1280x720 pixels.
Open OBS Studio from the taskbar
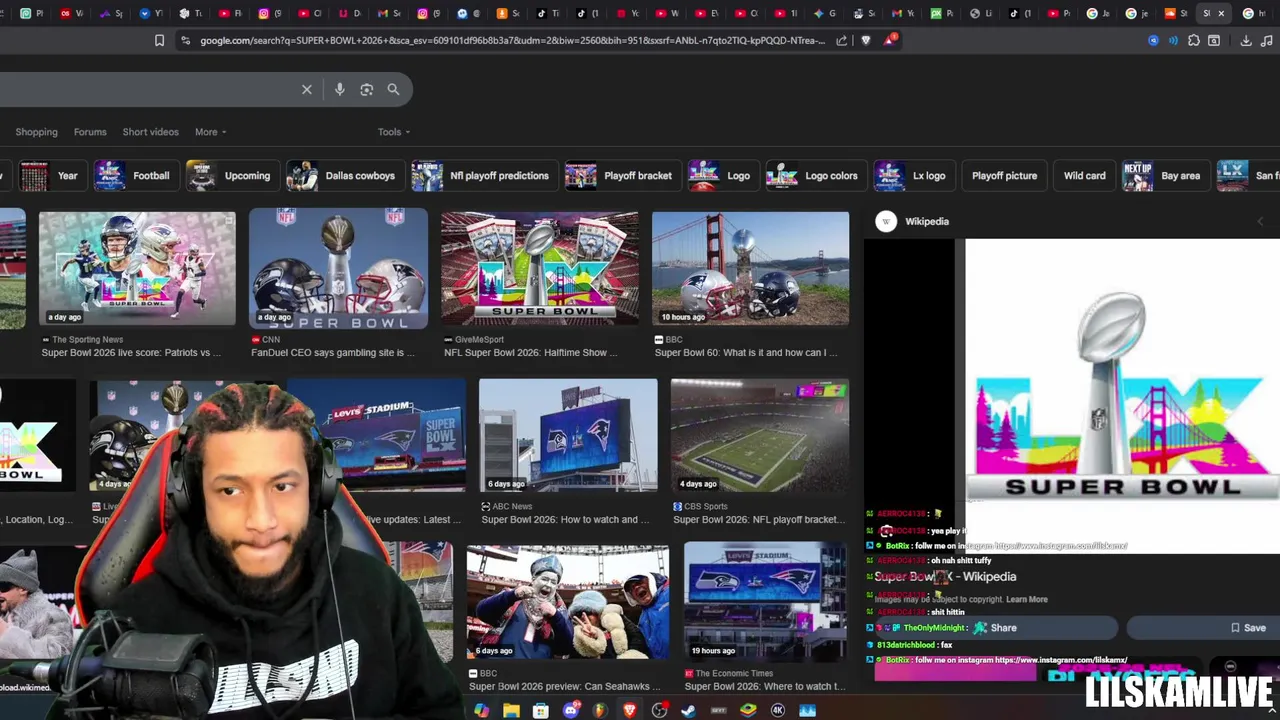[x=660, y=711]
